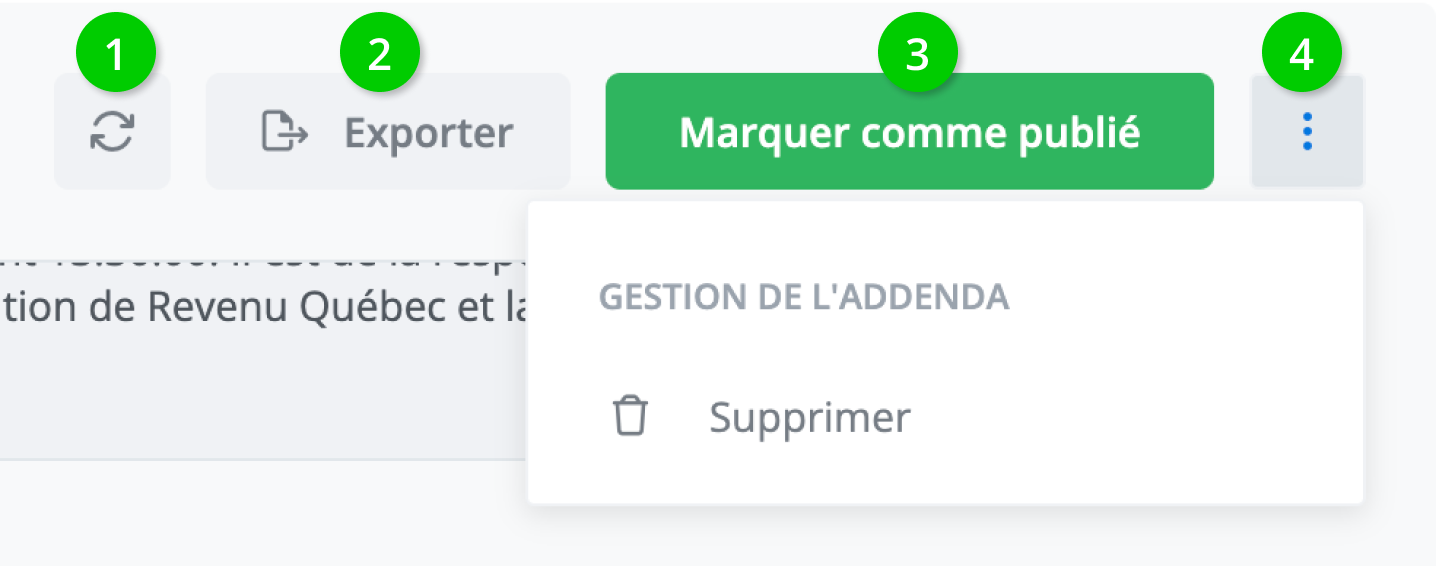Collapse the kebab dropdown via blue dots
The width and height of the screenshot is (1436, 566).
tap(1307, 132)
